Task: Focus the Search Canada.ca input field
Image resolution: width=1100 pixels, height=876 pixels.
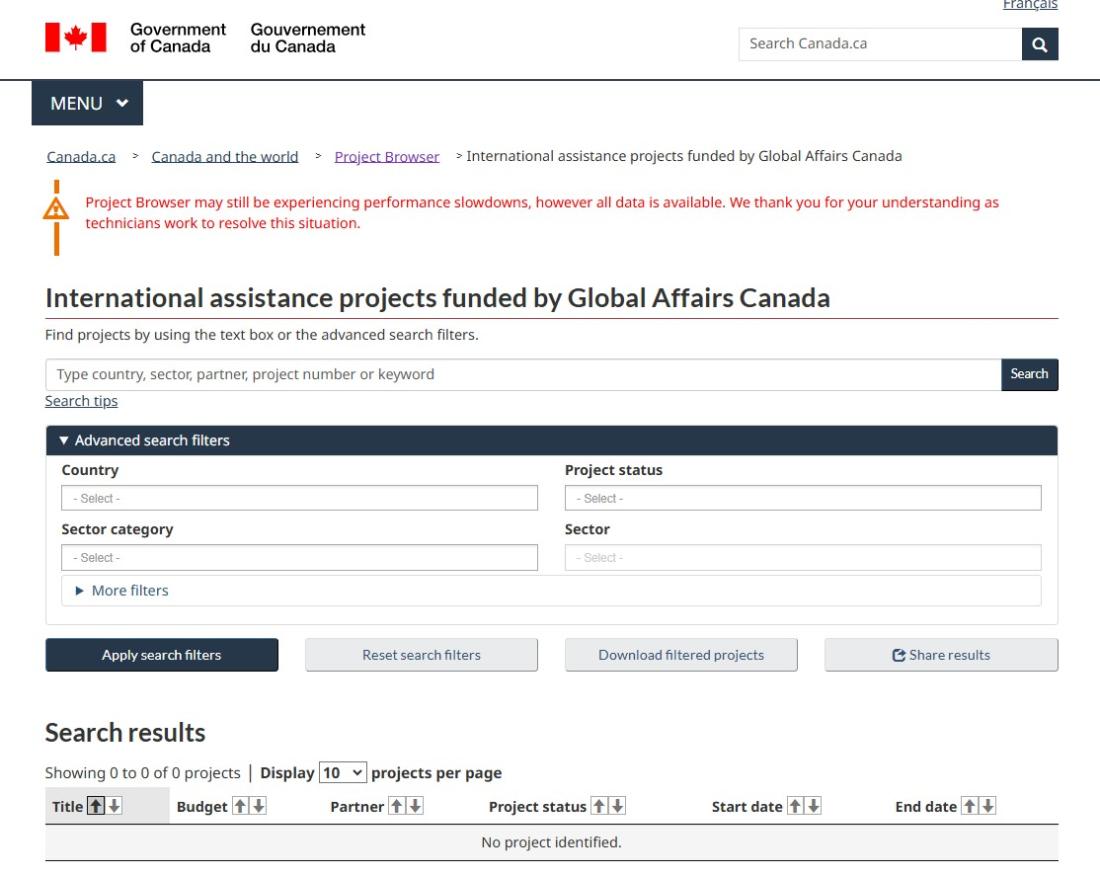Action: [880, 44]
